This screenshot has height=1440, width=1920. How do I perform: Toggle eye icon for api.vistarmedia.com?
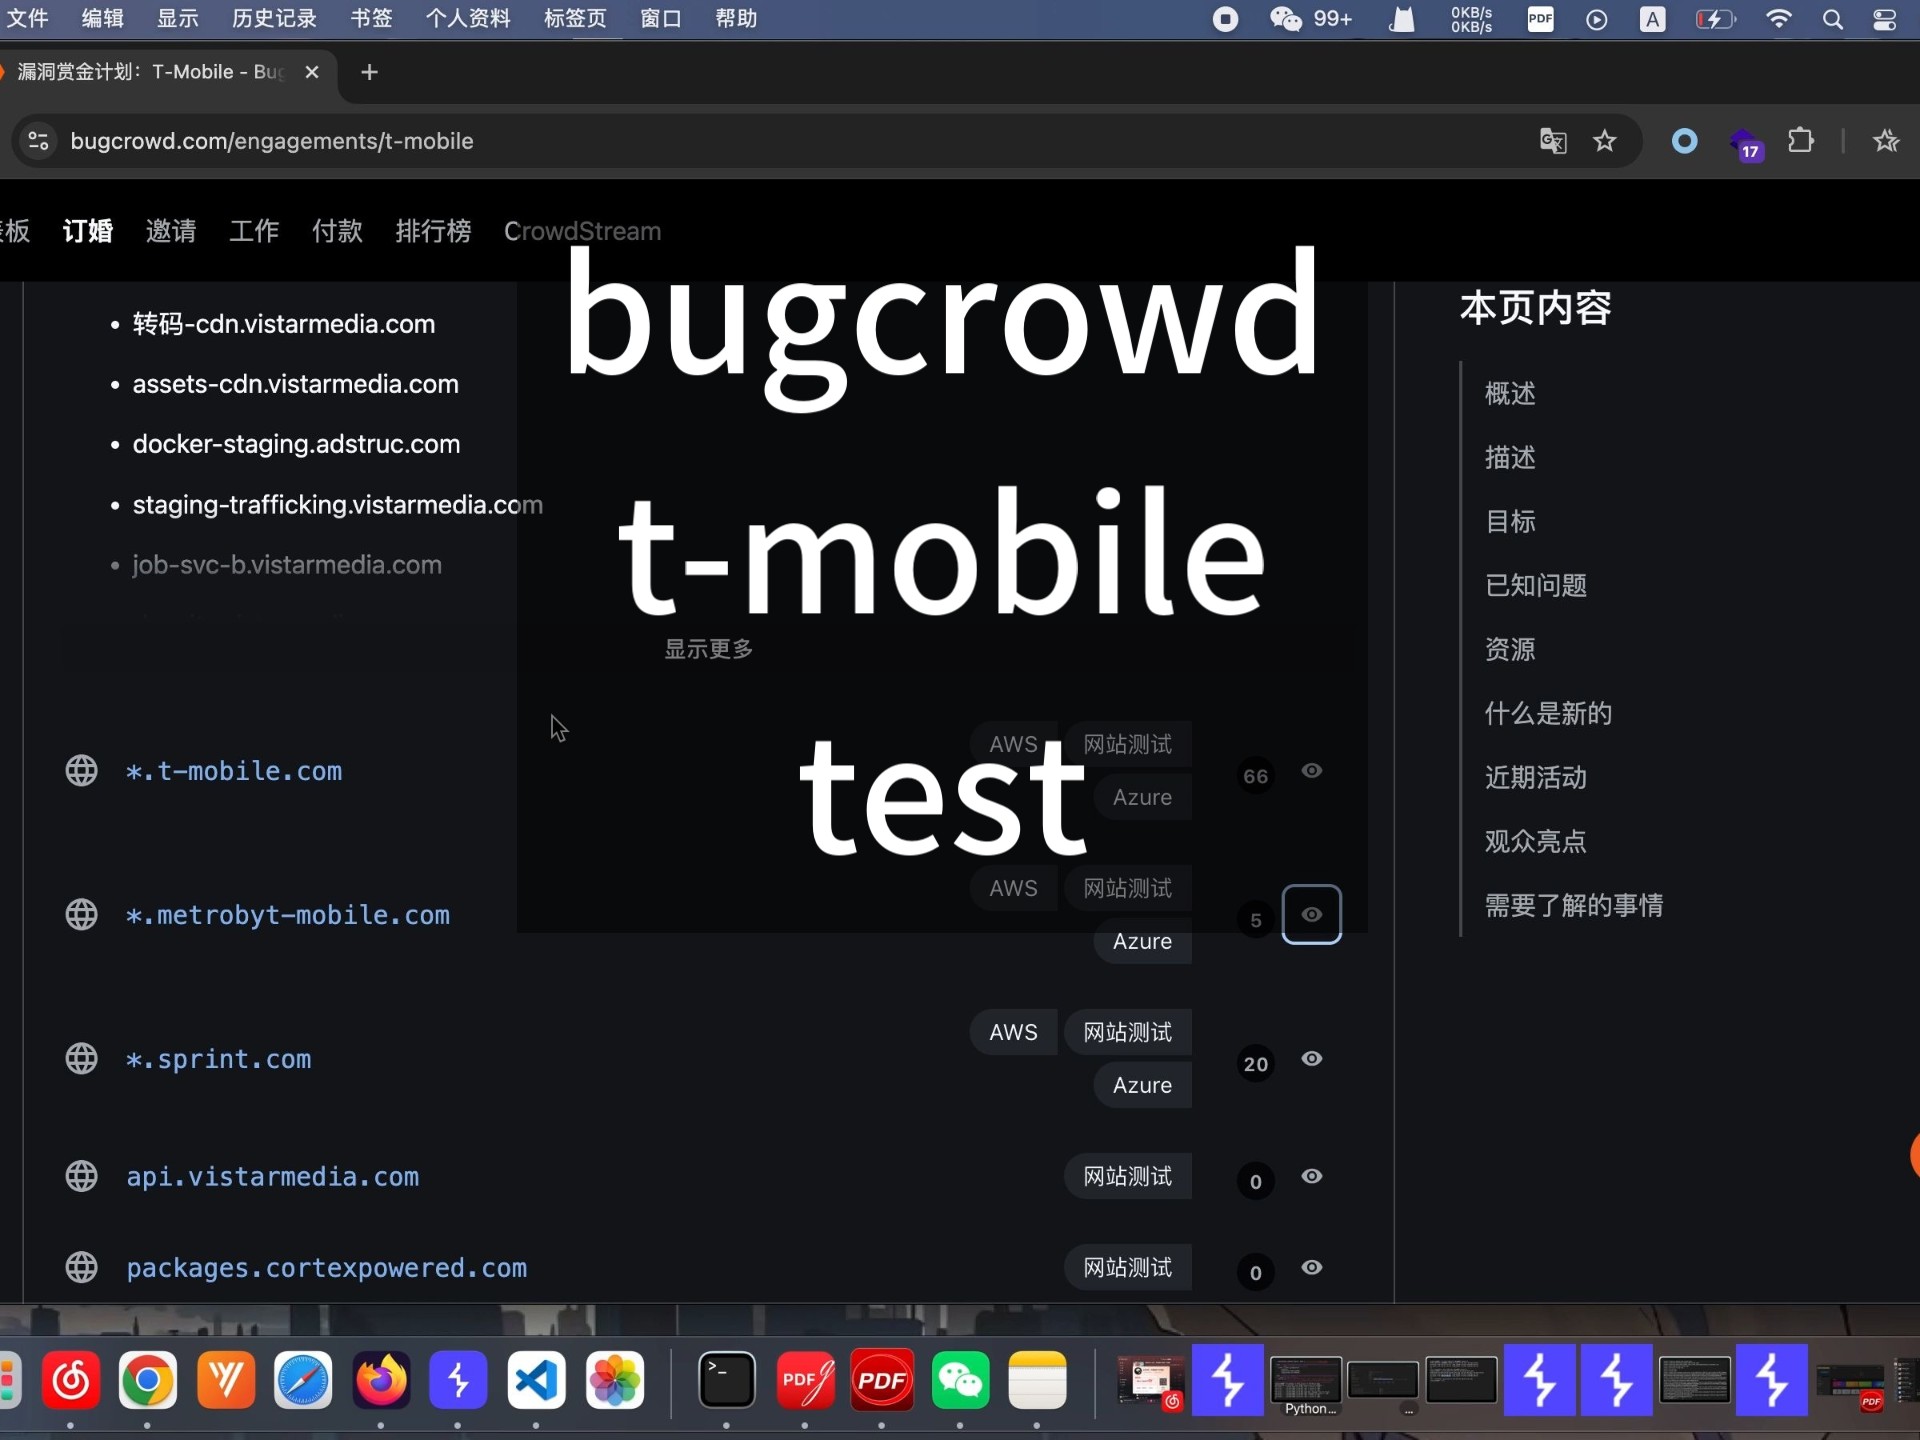[x=1311, y=1176]
